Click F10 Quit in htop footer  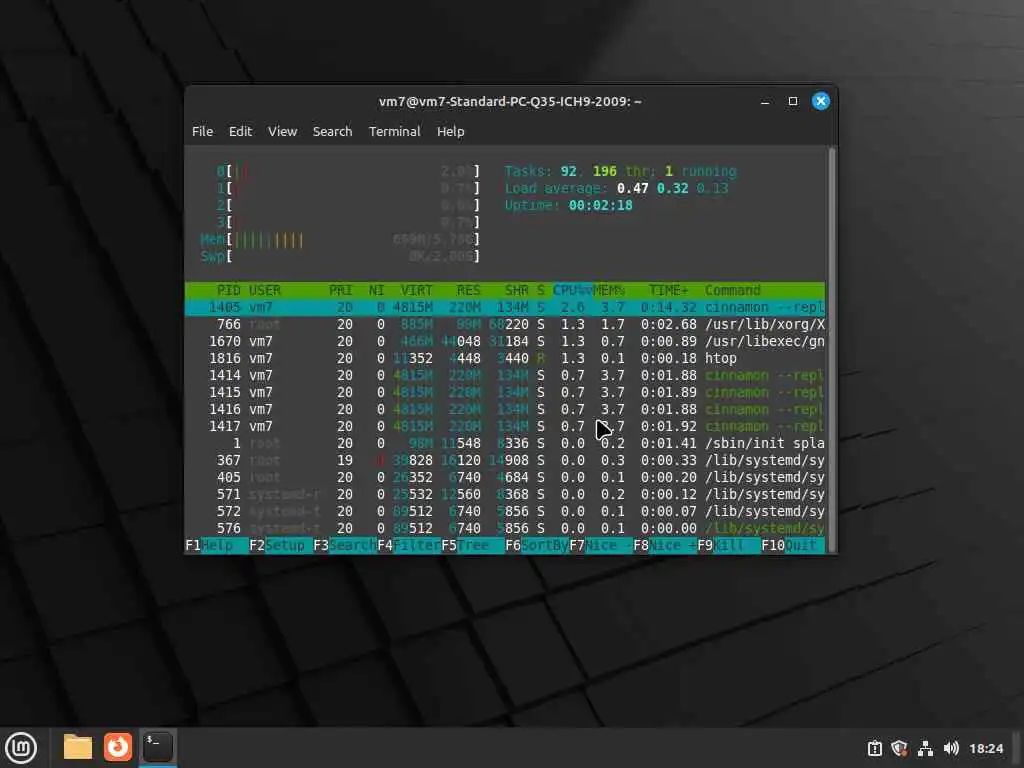(x=793, y=545)
